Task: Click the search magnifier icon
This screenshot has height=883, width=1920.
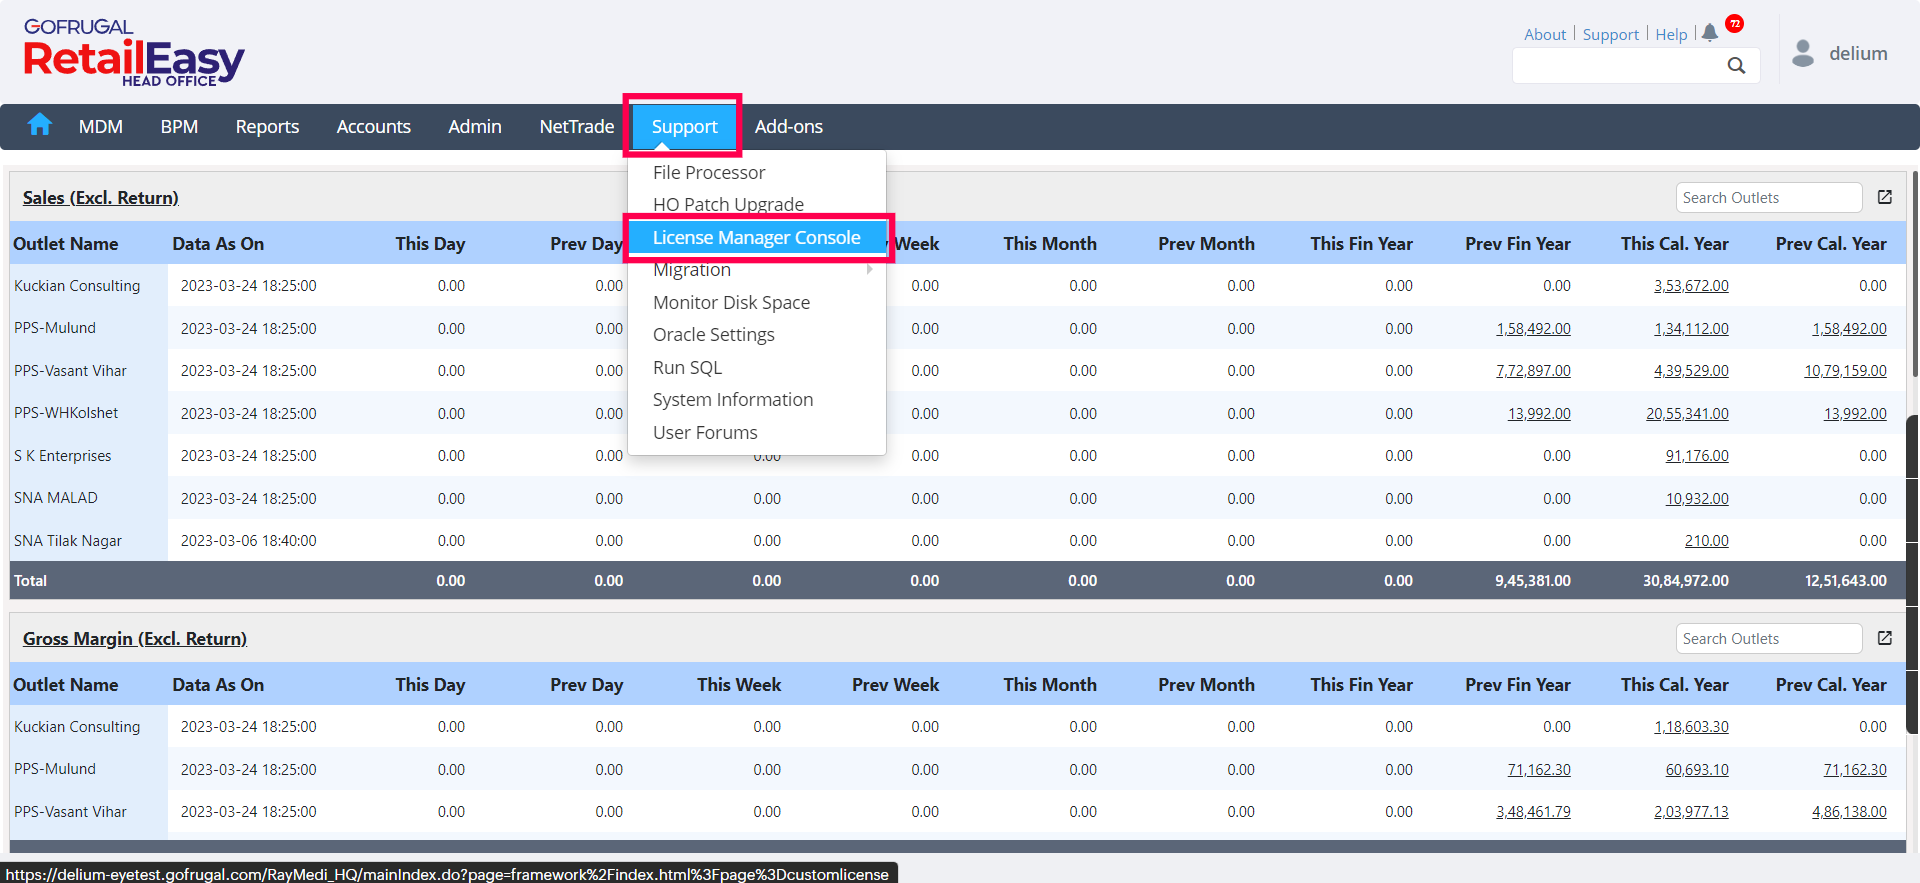Action: pos(1736,66)
